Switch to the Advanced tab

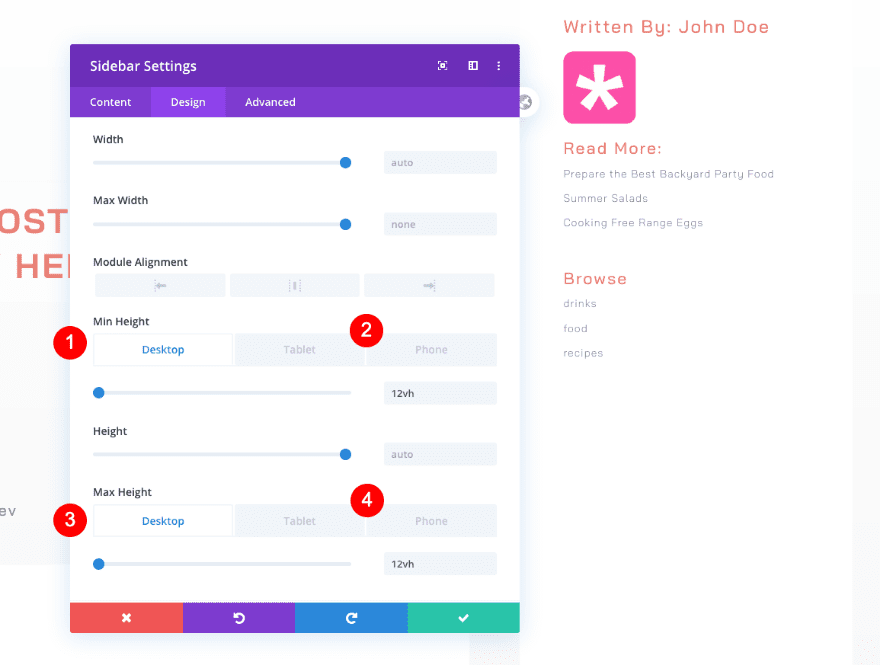[x=270, y=102]
